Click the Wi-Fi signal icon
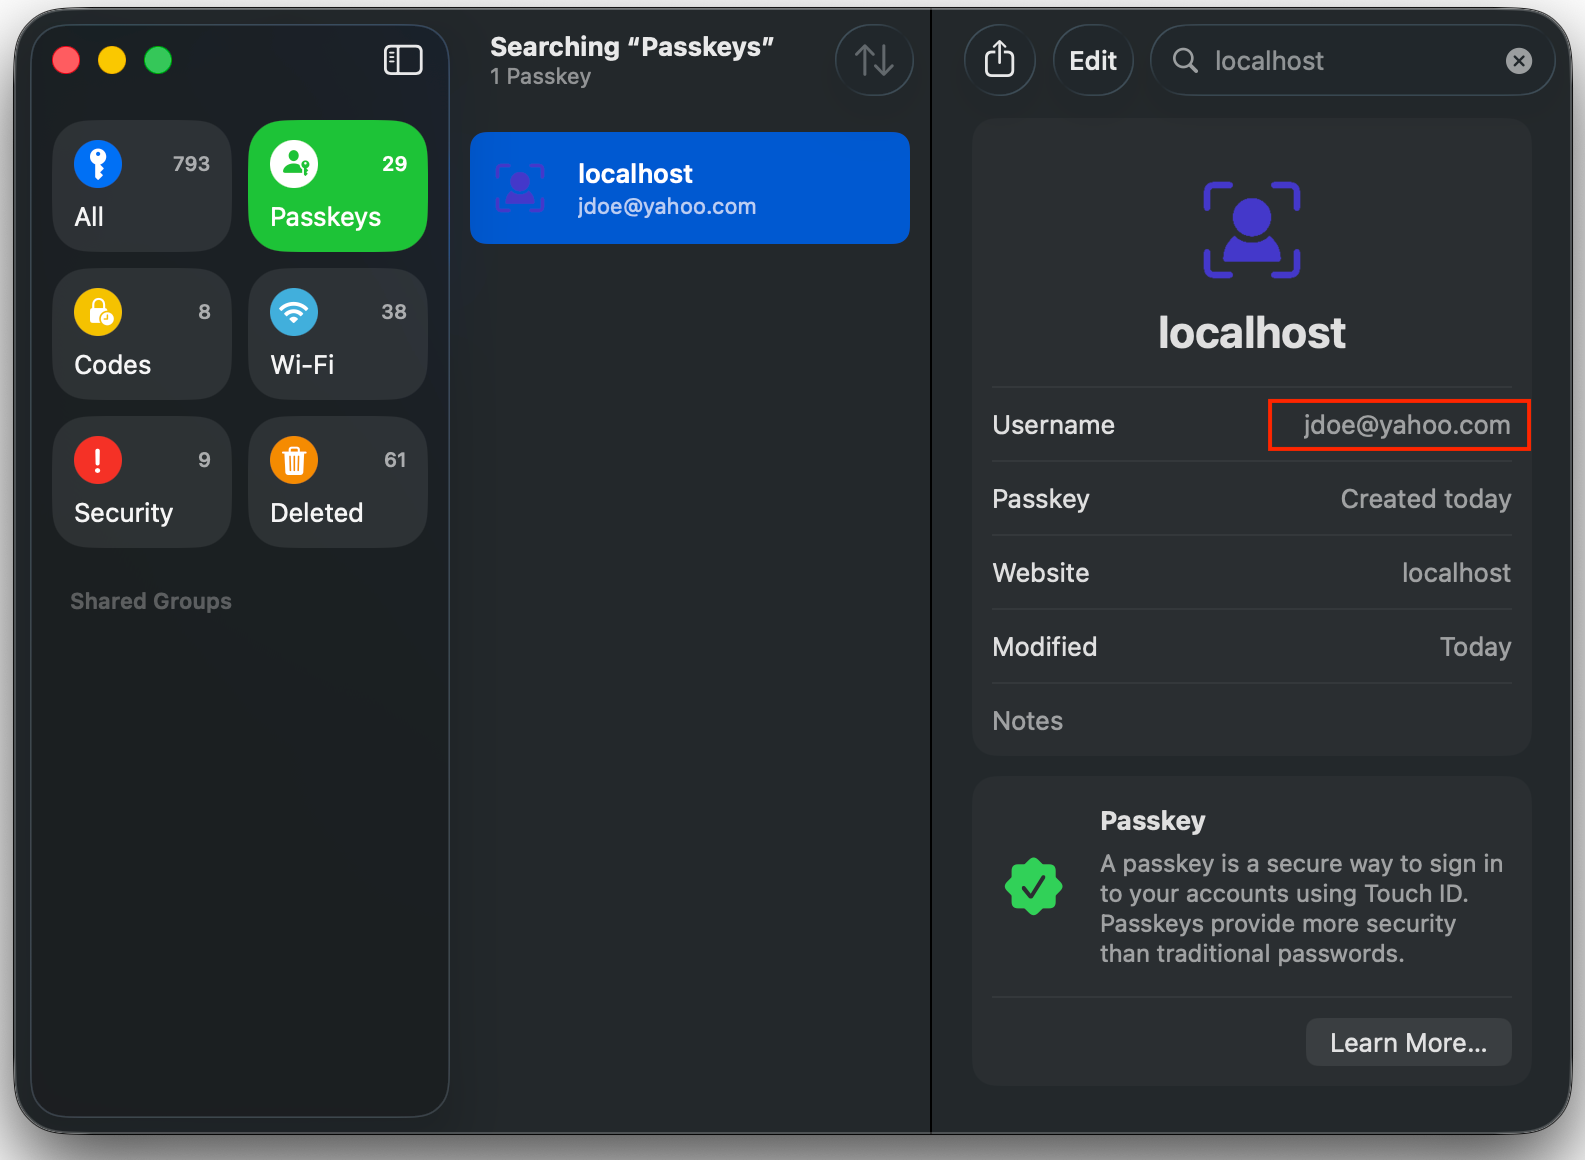Image resolution: width=1585 pixels, height=1160 pixels. click(x=294, y=312)
